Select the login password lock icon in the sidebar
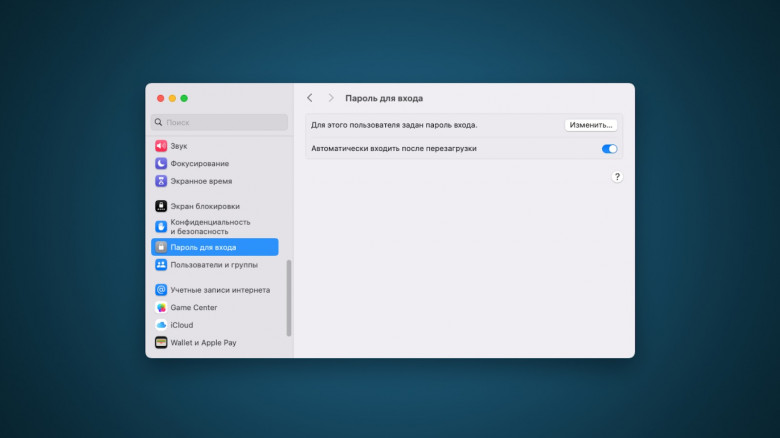The height and width of the screenshot is (438, 780). [x=161, y=247]
